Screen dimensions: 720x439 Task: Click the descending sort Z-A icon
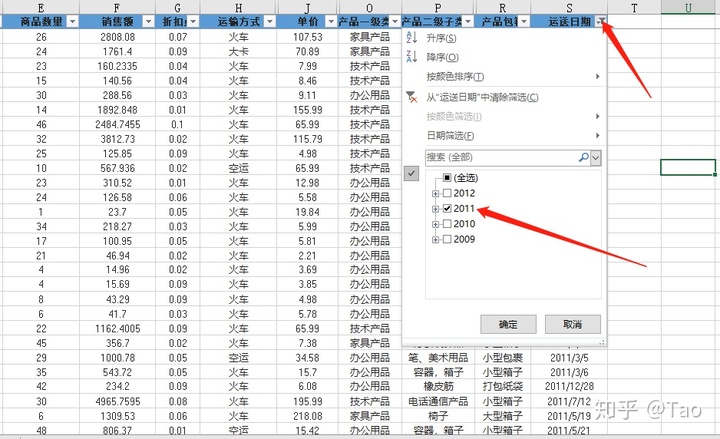point(411,57)
